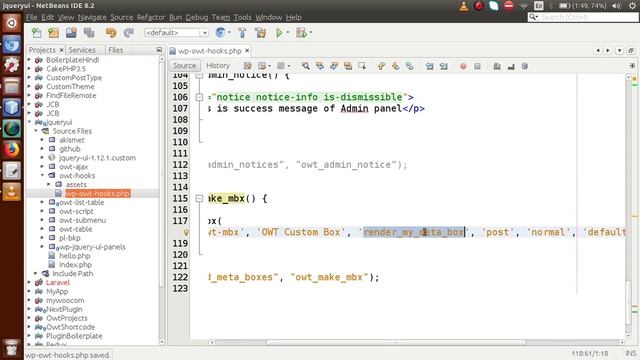The height and width of the screenshot is (360, 640).
Task: Start macro recording with the red icon
Action: pos(463,66)
